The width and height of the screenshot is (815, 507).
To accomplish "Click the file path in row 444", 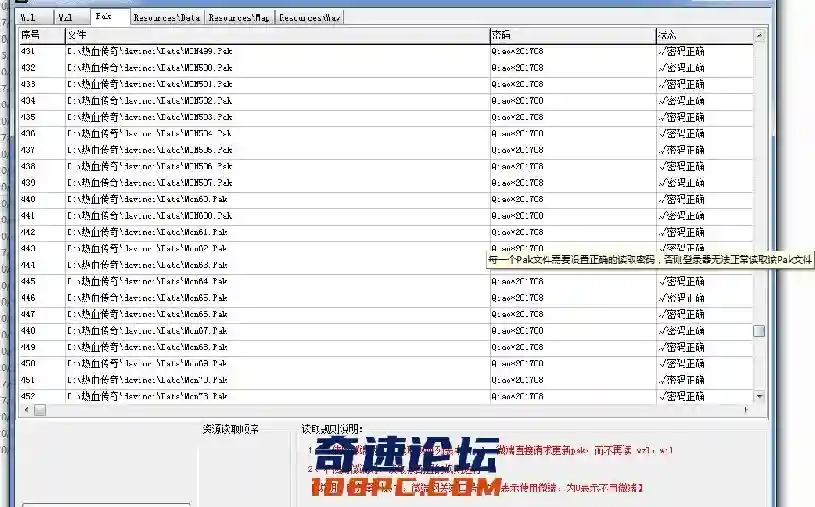I will (148, 265).
